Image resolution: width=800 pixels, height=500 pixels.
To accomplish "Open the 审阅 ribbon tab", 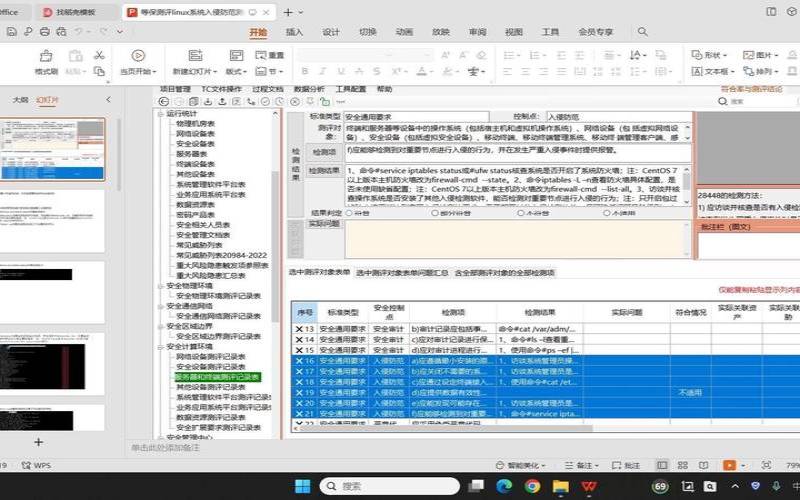I will [478, 32].
